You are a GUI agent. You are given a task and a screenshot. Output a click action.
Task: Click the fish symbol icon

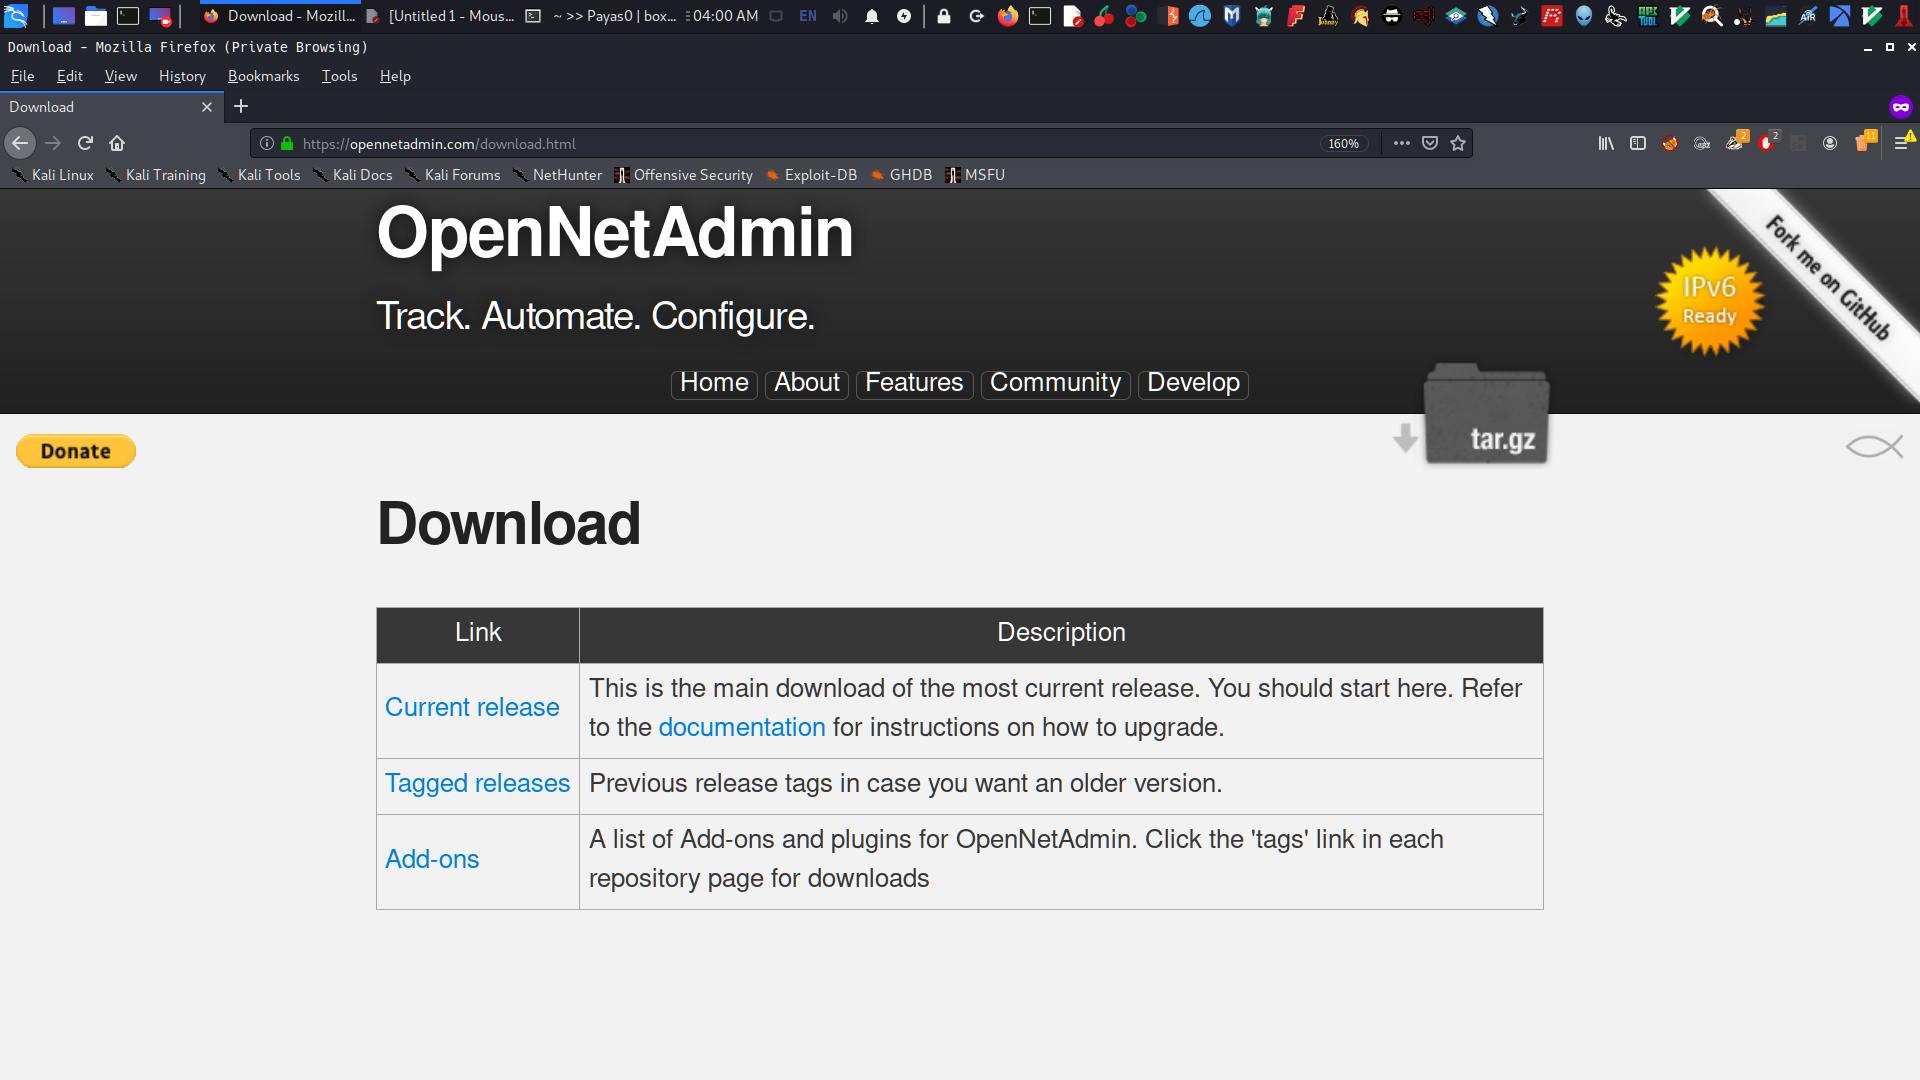click(1874, 446)
